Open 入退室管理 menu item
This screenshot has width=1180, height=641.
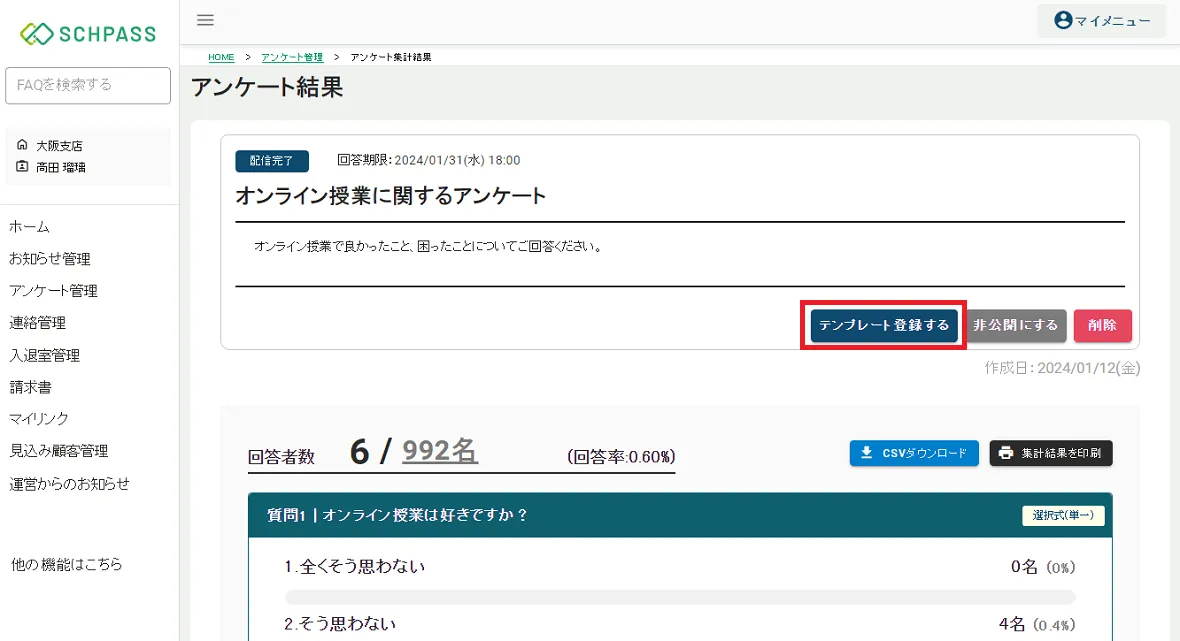tap(44, 355)
